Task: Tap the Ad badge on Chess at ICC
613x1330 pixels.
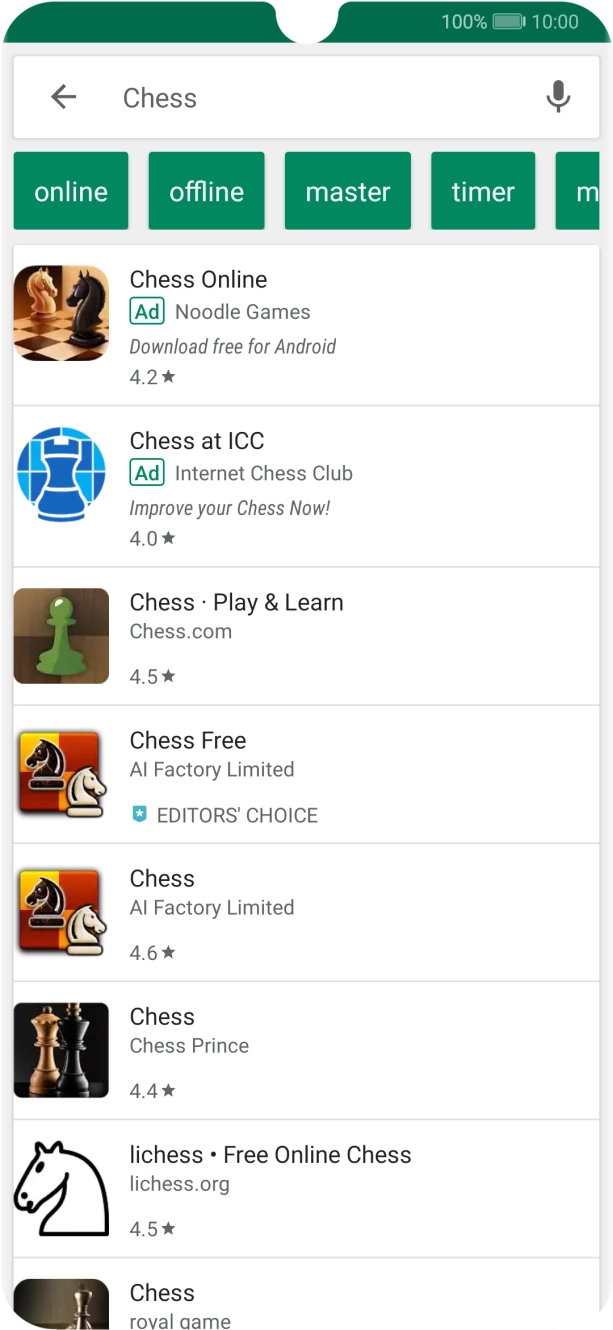Action: click(147, 473)
